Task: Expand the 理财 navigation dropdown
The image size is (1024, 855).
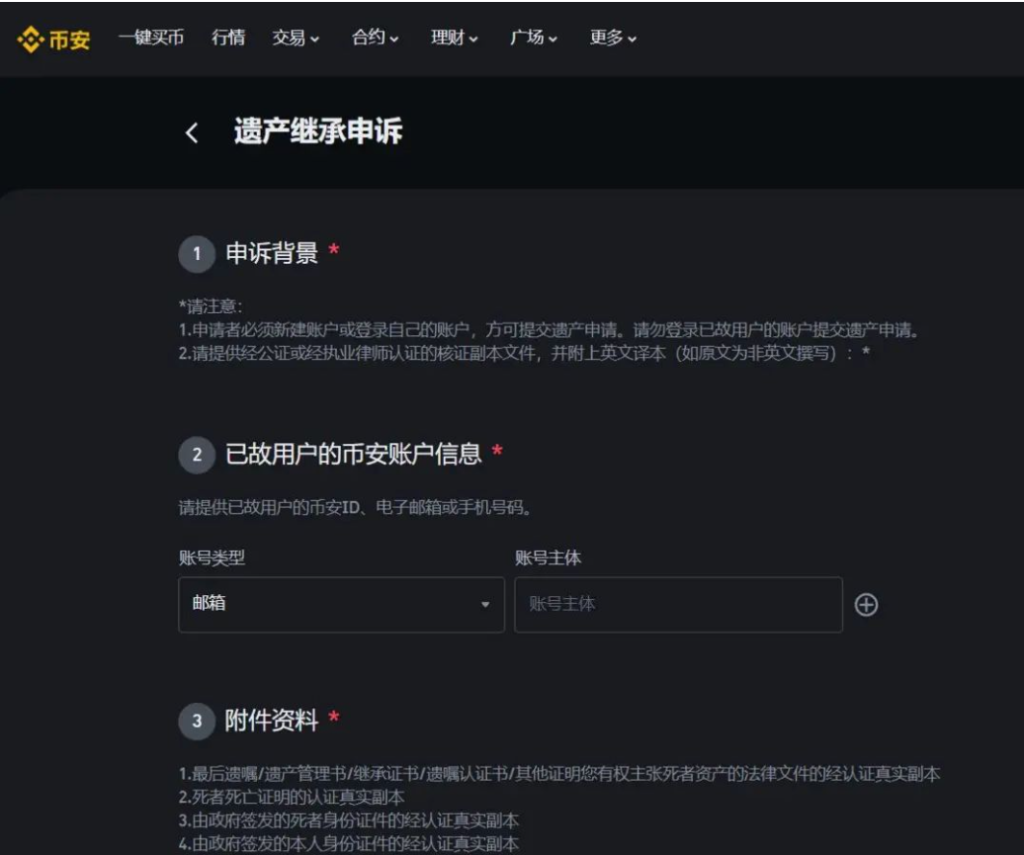Action: click(452, 38)
